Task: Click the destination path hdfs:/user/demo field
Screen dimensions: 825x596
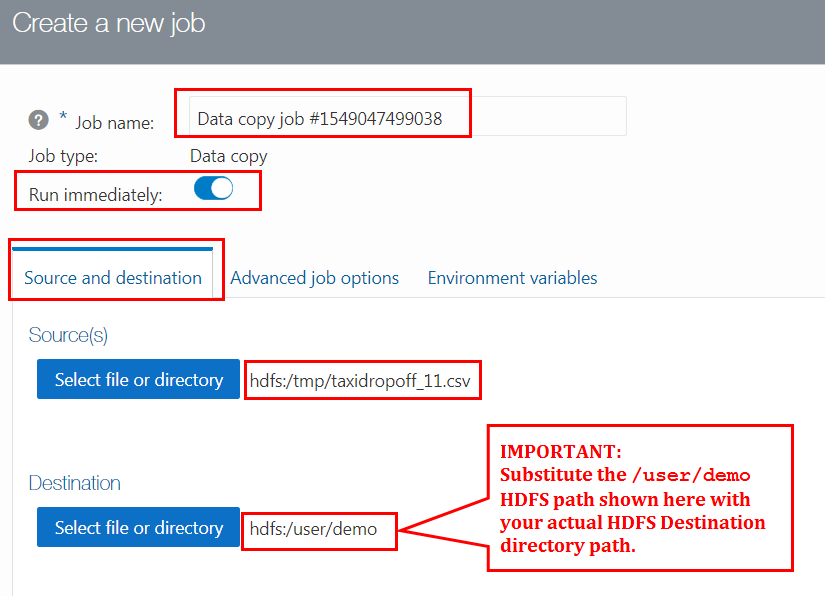Action: click(318, 530)
